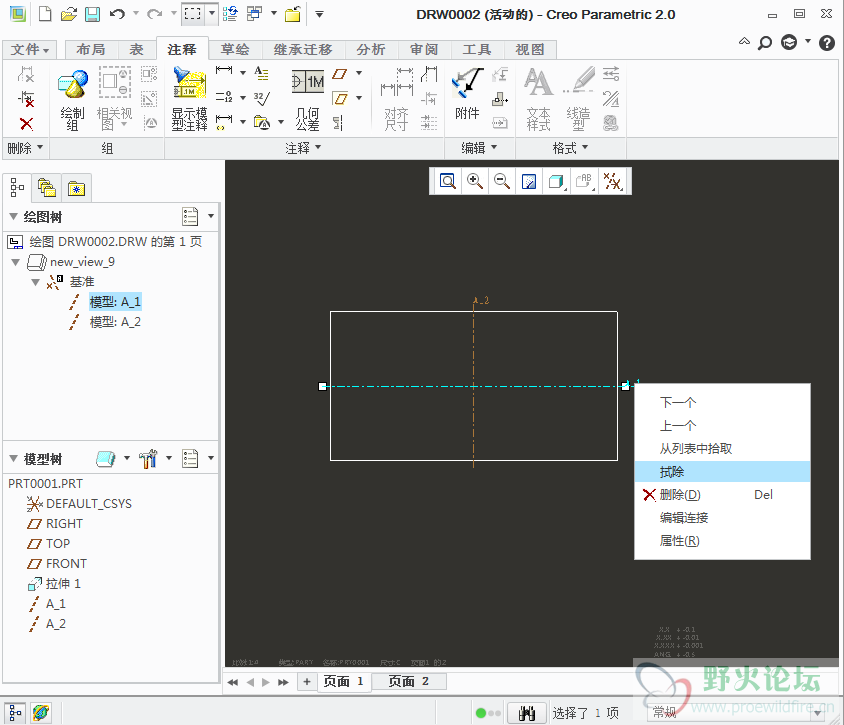
Task: Click the New file icon
Action: click(45, 14)
